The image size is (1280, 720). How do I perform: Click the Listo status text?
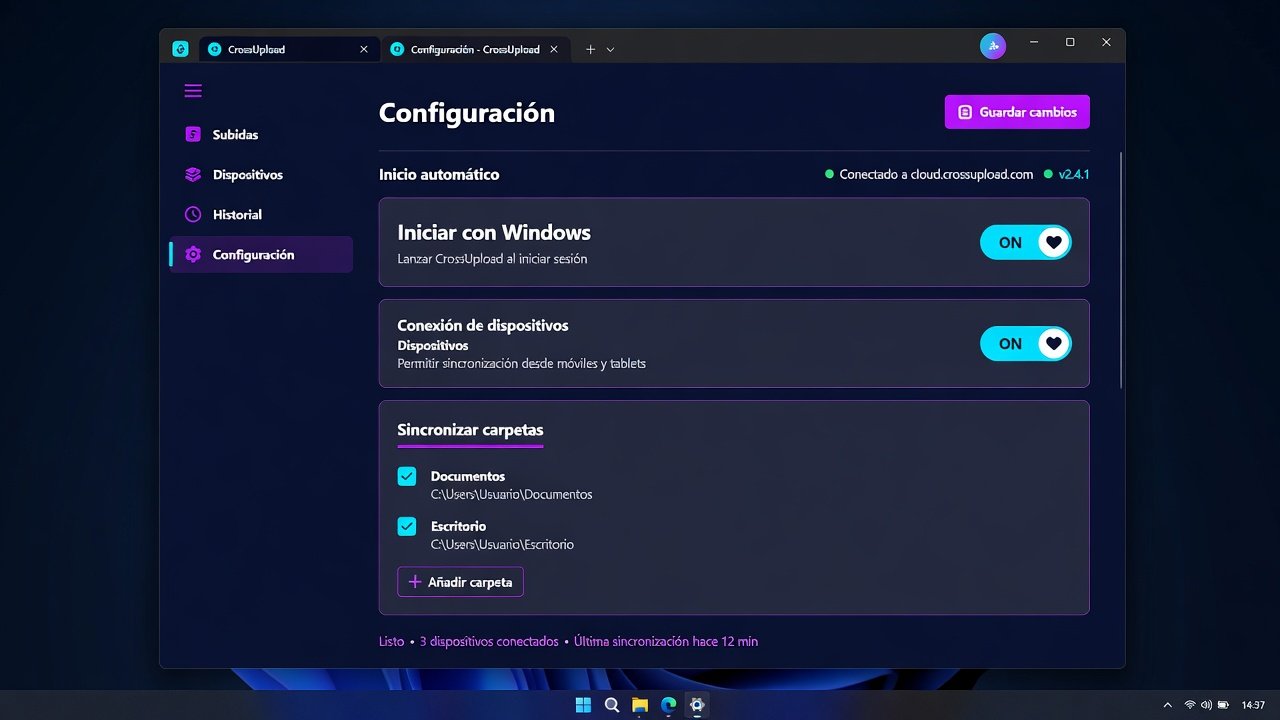click(x=391, y=641)
